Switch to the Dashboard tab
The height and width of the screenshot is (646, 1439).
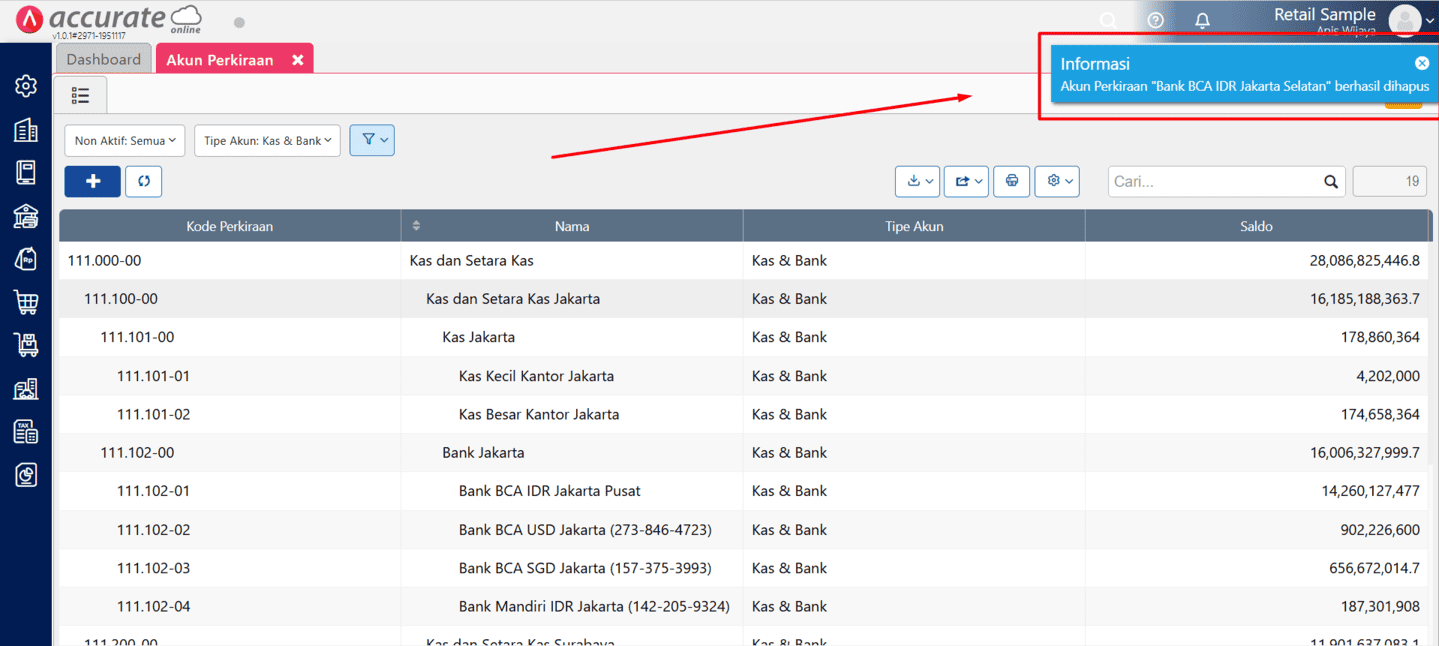point(104,59)
